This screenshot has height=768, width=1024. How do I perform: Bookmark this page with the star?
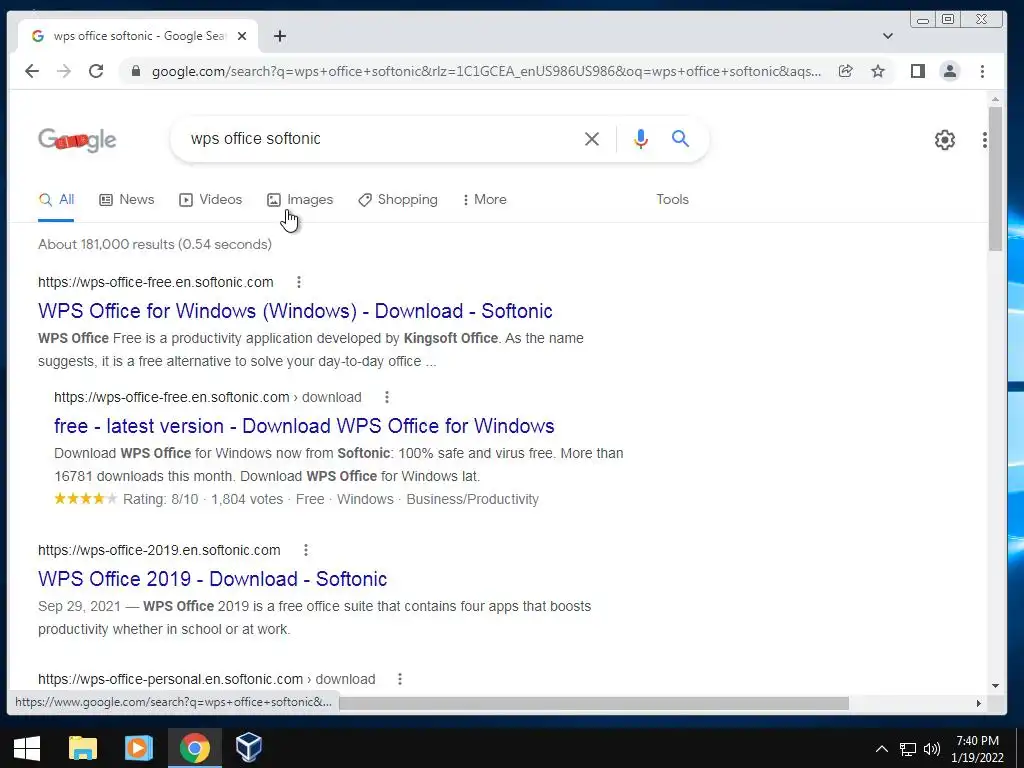878,71
